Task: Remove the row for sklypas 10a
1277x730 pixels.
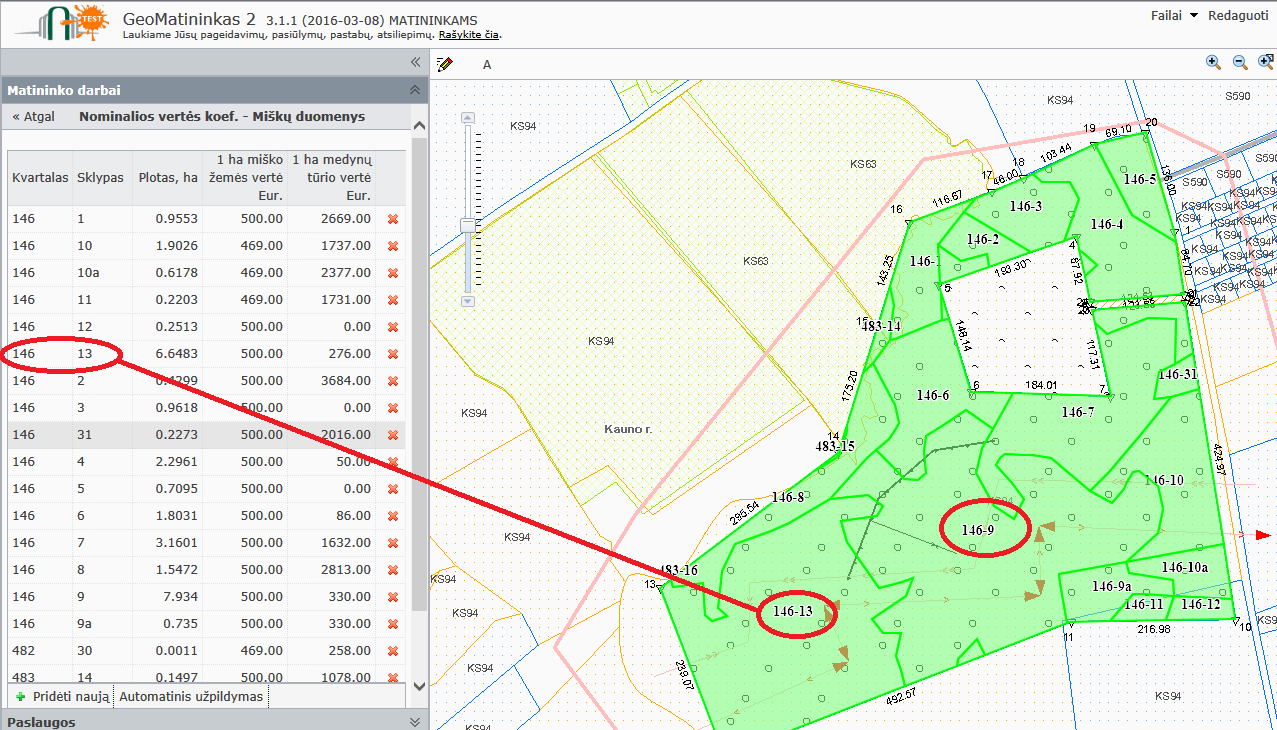Action: click(393, 273)
